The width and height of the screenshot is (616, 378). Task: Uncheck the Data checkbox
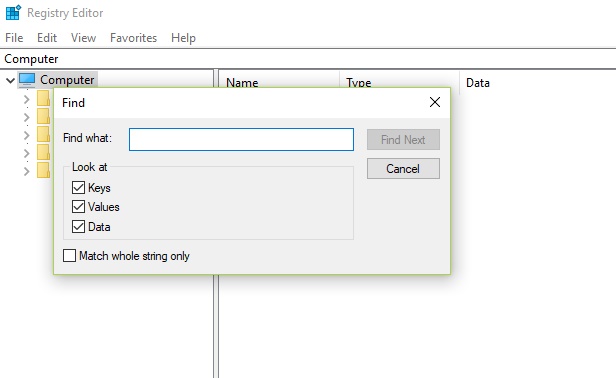78,227
